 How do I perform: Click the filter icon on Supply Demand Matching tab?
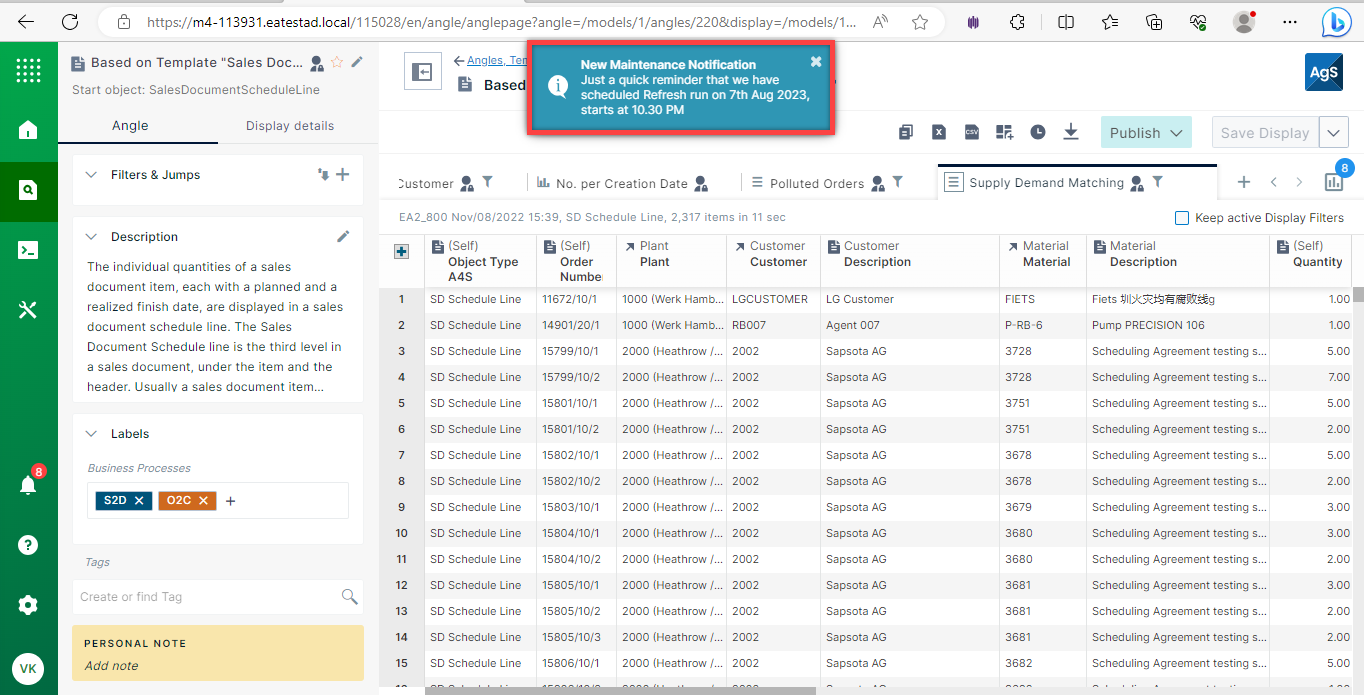point(1157,182)
